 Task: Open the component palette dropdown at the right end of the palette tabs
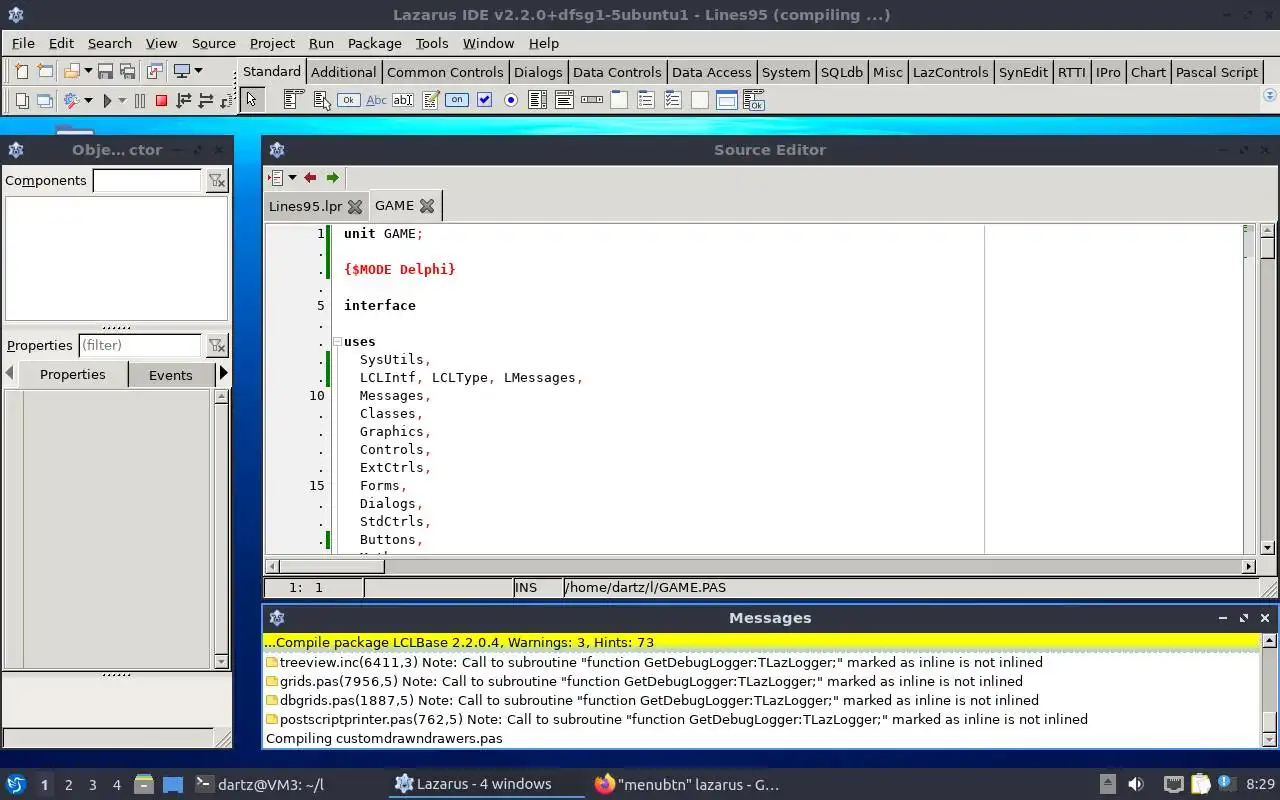(1270, 96)
